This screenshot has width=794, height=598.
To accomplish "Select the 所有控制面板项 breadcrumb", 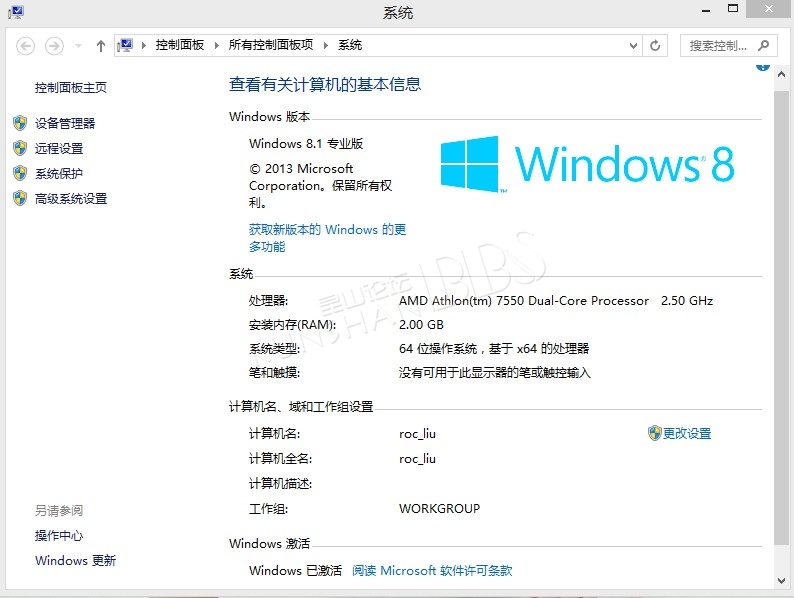I will tap(271, 45).
